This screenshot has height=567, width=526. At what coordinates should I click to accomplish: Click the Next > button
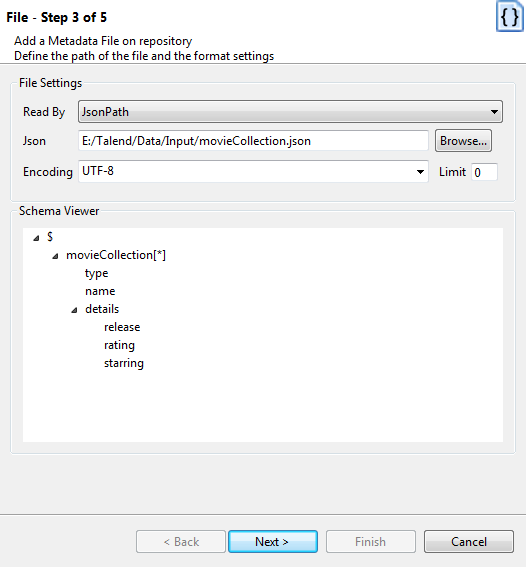pyautogui.click(x=273, y=541)
